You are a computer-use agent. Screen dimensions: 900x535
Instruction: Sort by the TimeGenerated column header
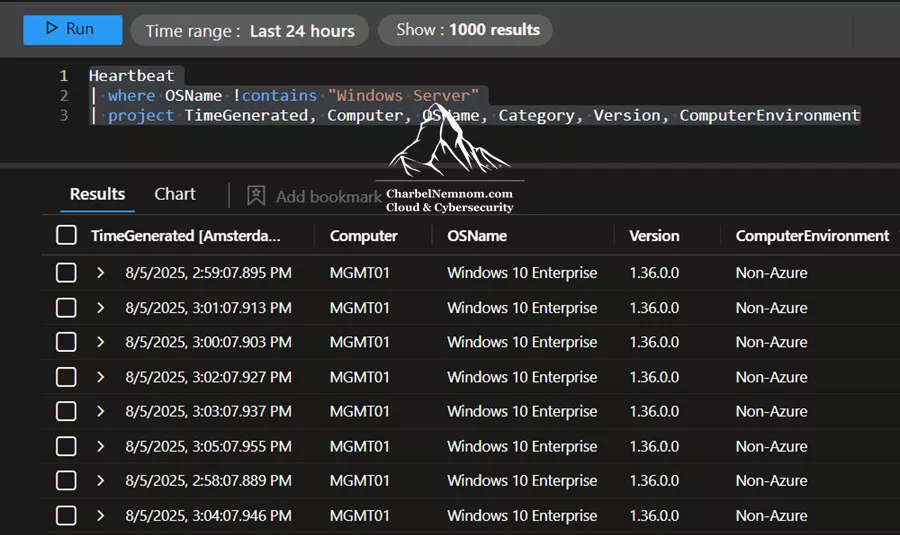tap(185, 236)
